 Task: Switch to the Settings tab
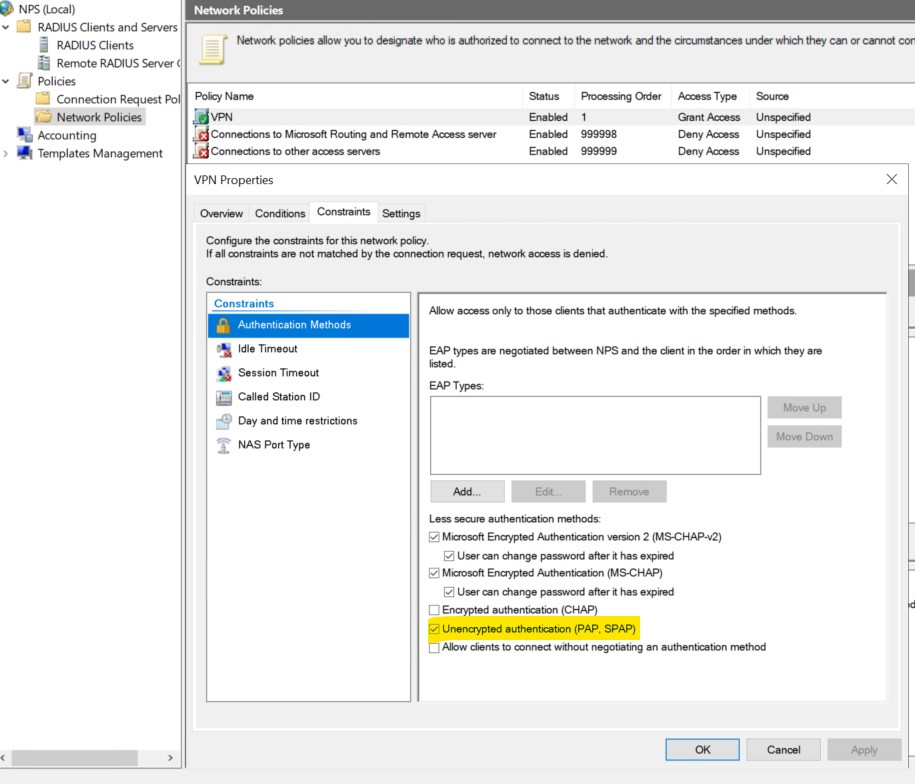tap(401, 214)
